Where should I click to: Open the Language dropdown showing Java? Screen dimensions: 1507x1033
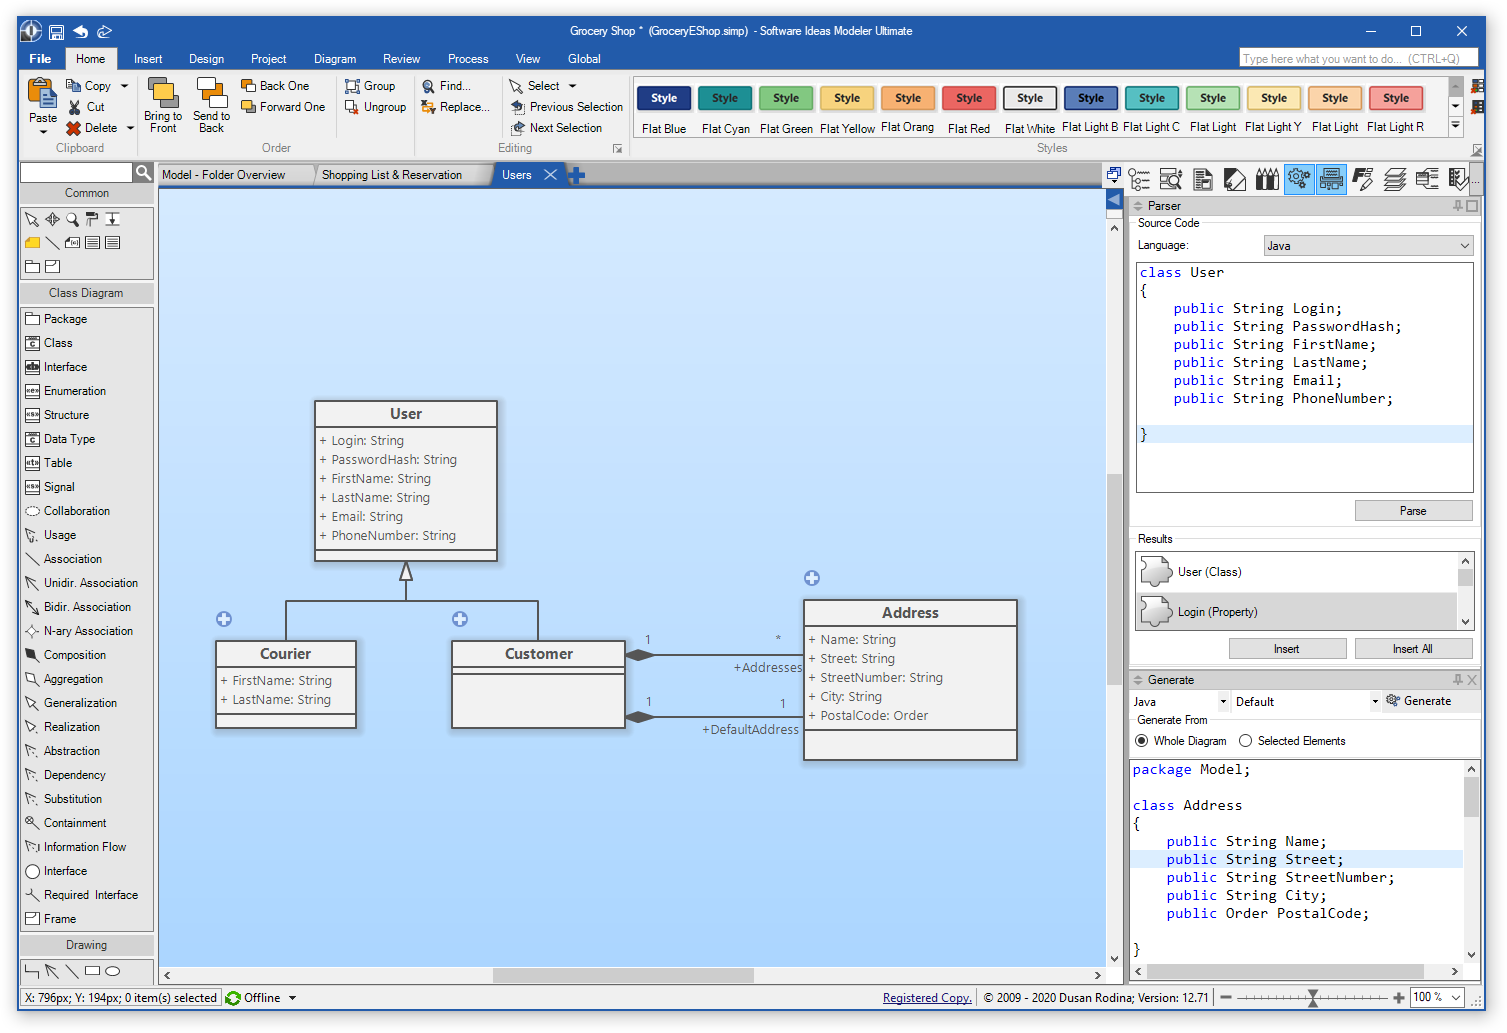1366,245
